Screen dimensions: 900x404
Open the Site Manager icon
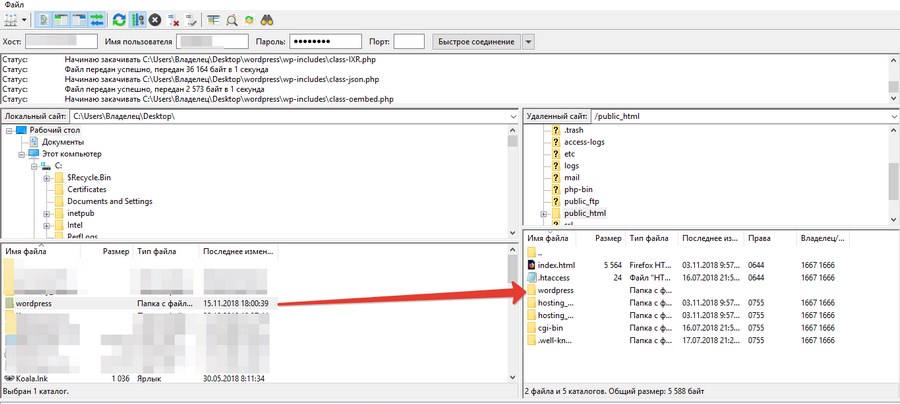tap(10, 19)
